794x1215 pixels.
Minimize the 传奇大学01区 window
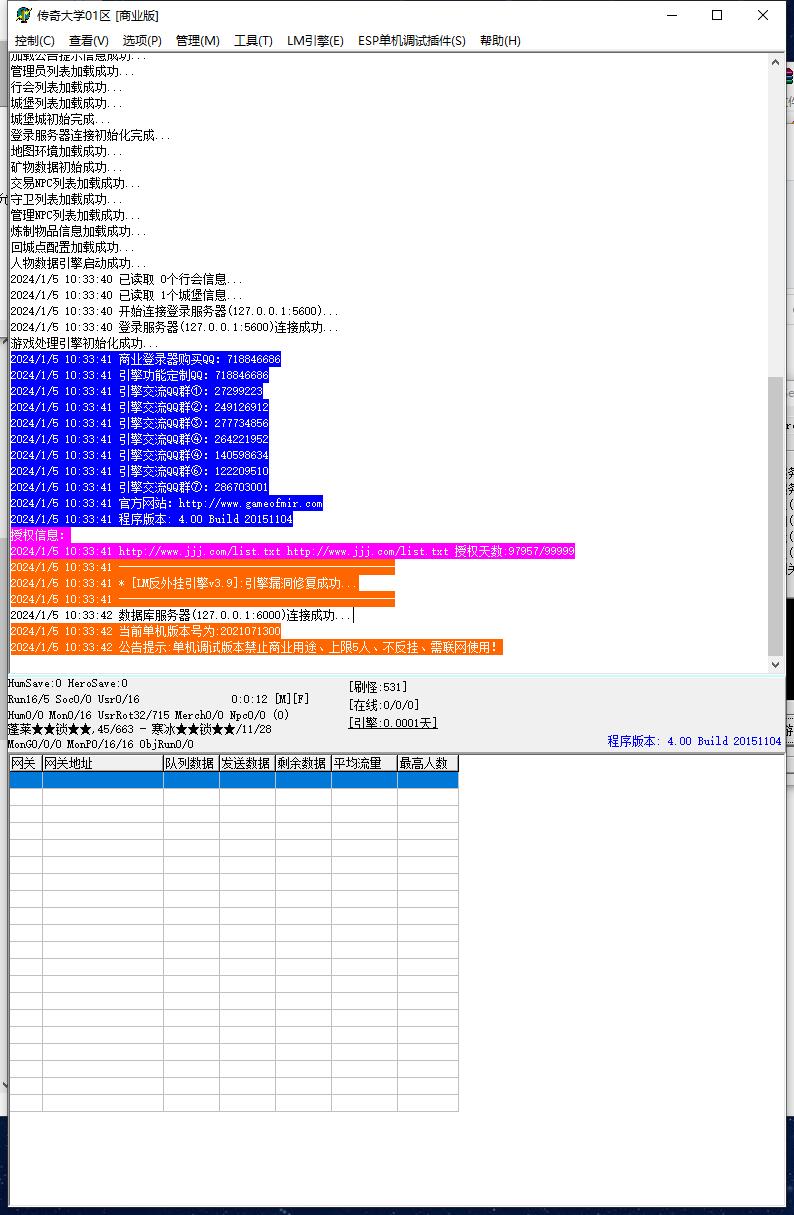(670, 15)
